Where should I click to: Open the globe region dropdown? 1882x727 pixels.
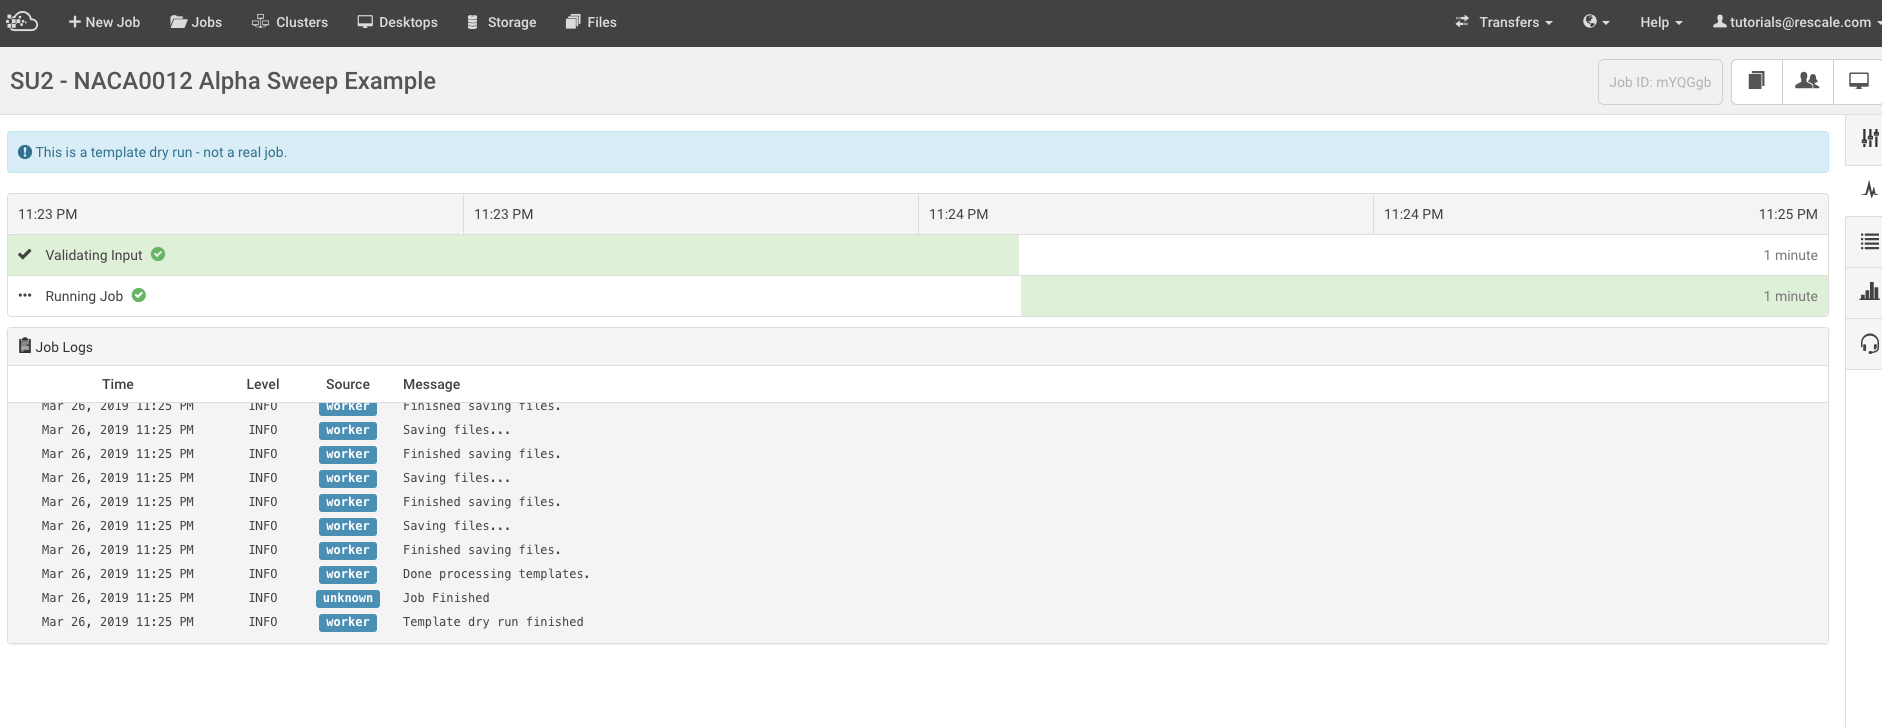pos(1596,22)
